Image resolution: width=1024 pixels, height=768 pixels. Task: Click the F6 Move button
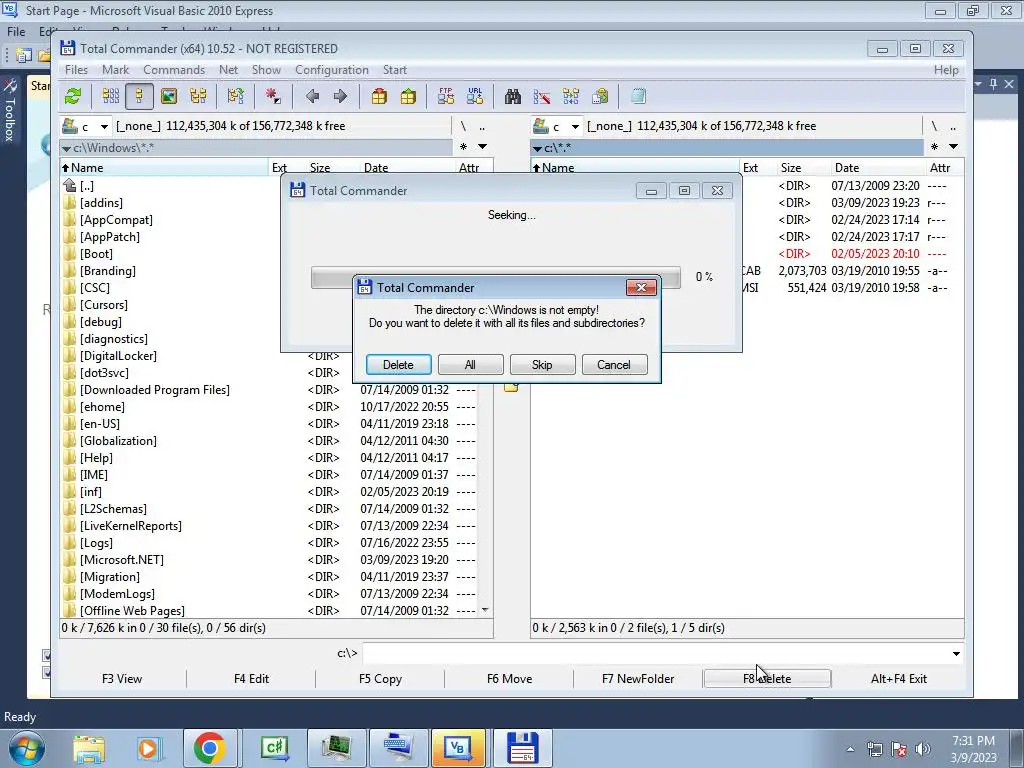pos(509,679)
